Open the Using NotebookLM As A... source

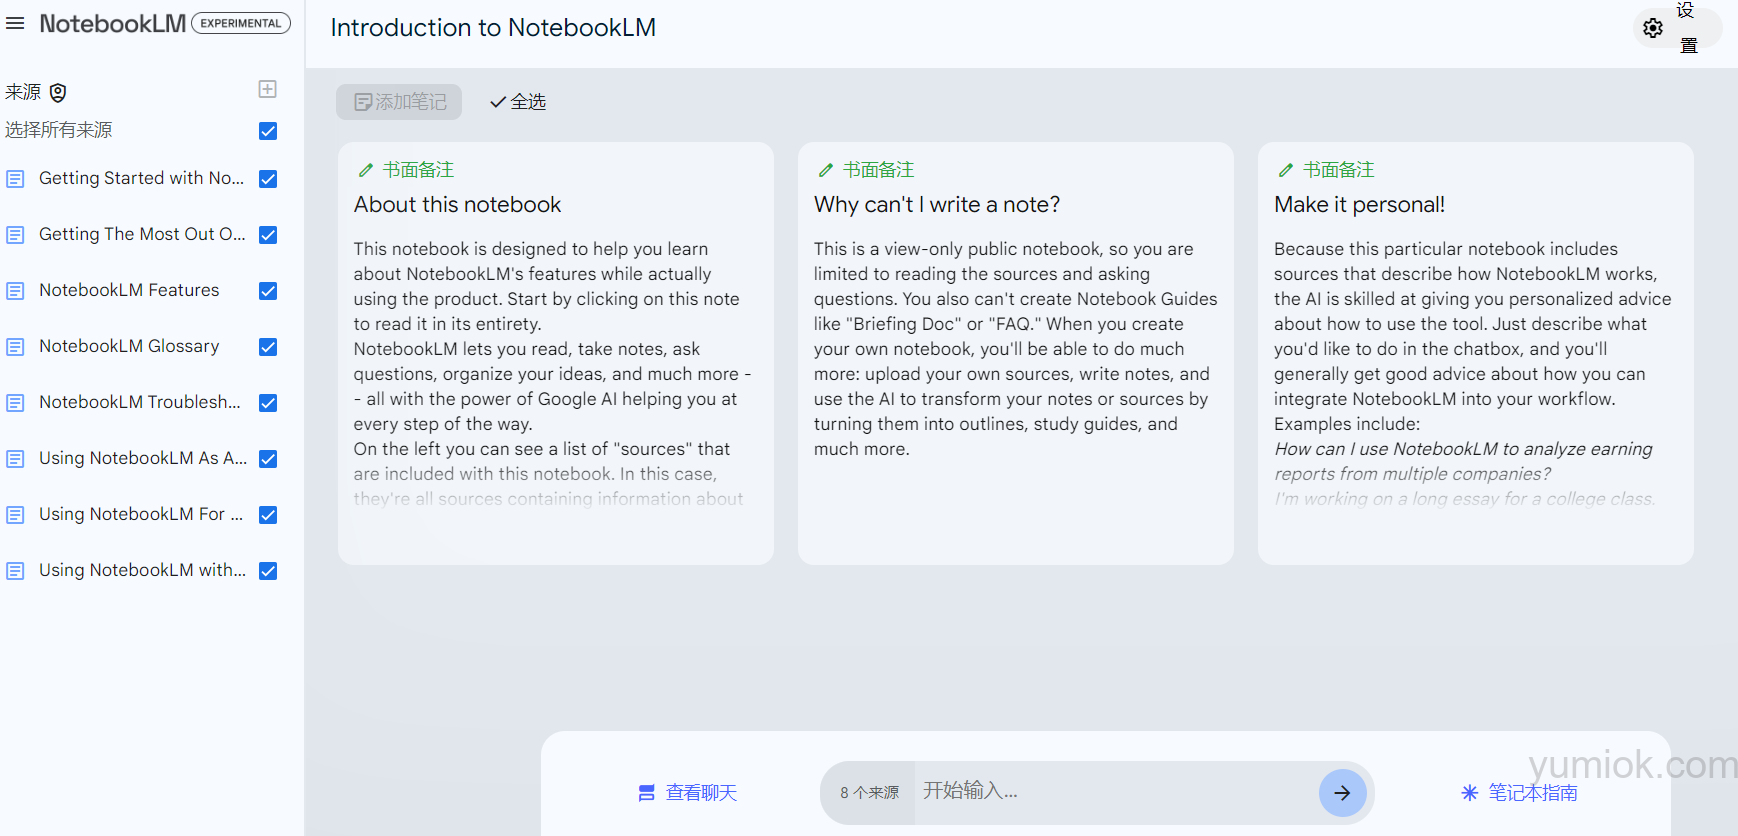[143, 458]
